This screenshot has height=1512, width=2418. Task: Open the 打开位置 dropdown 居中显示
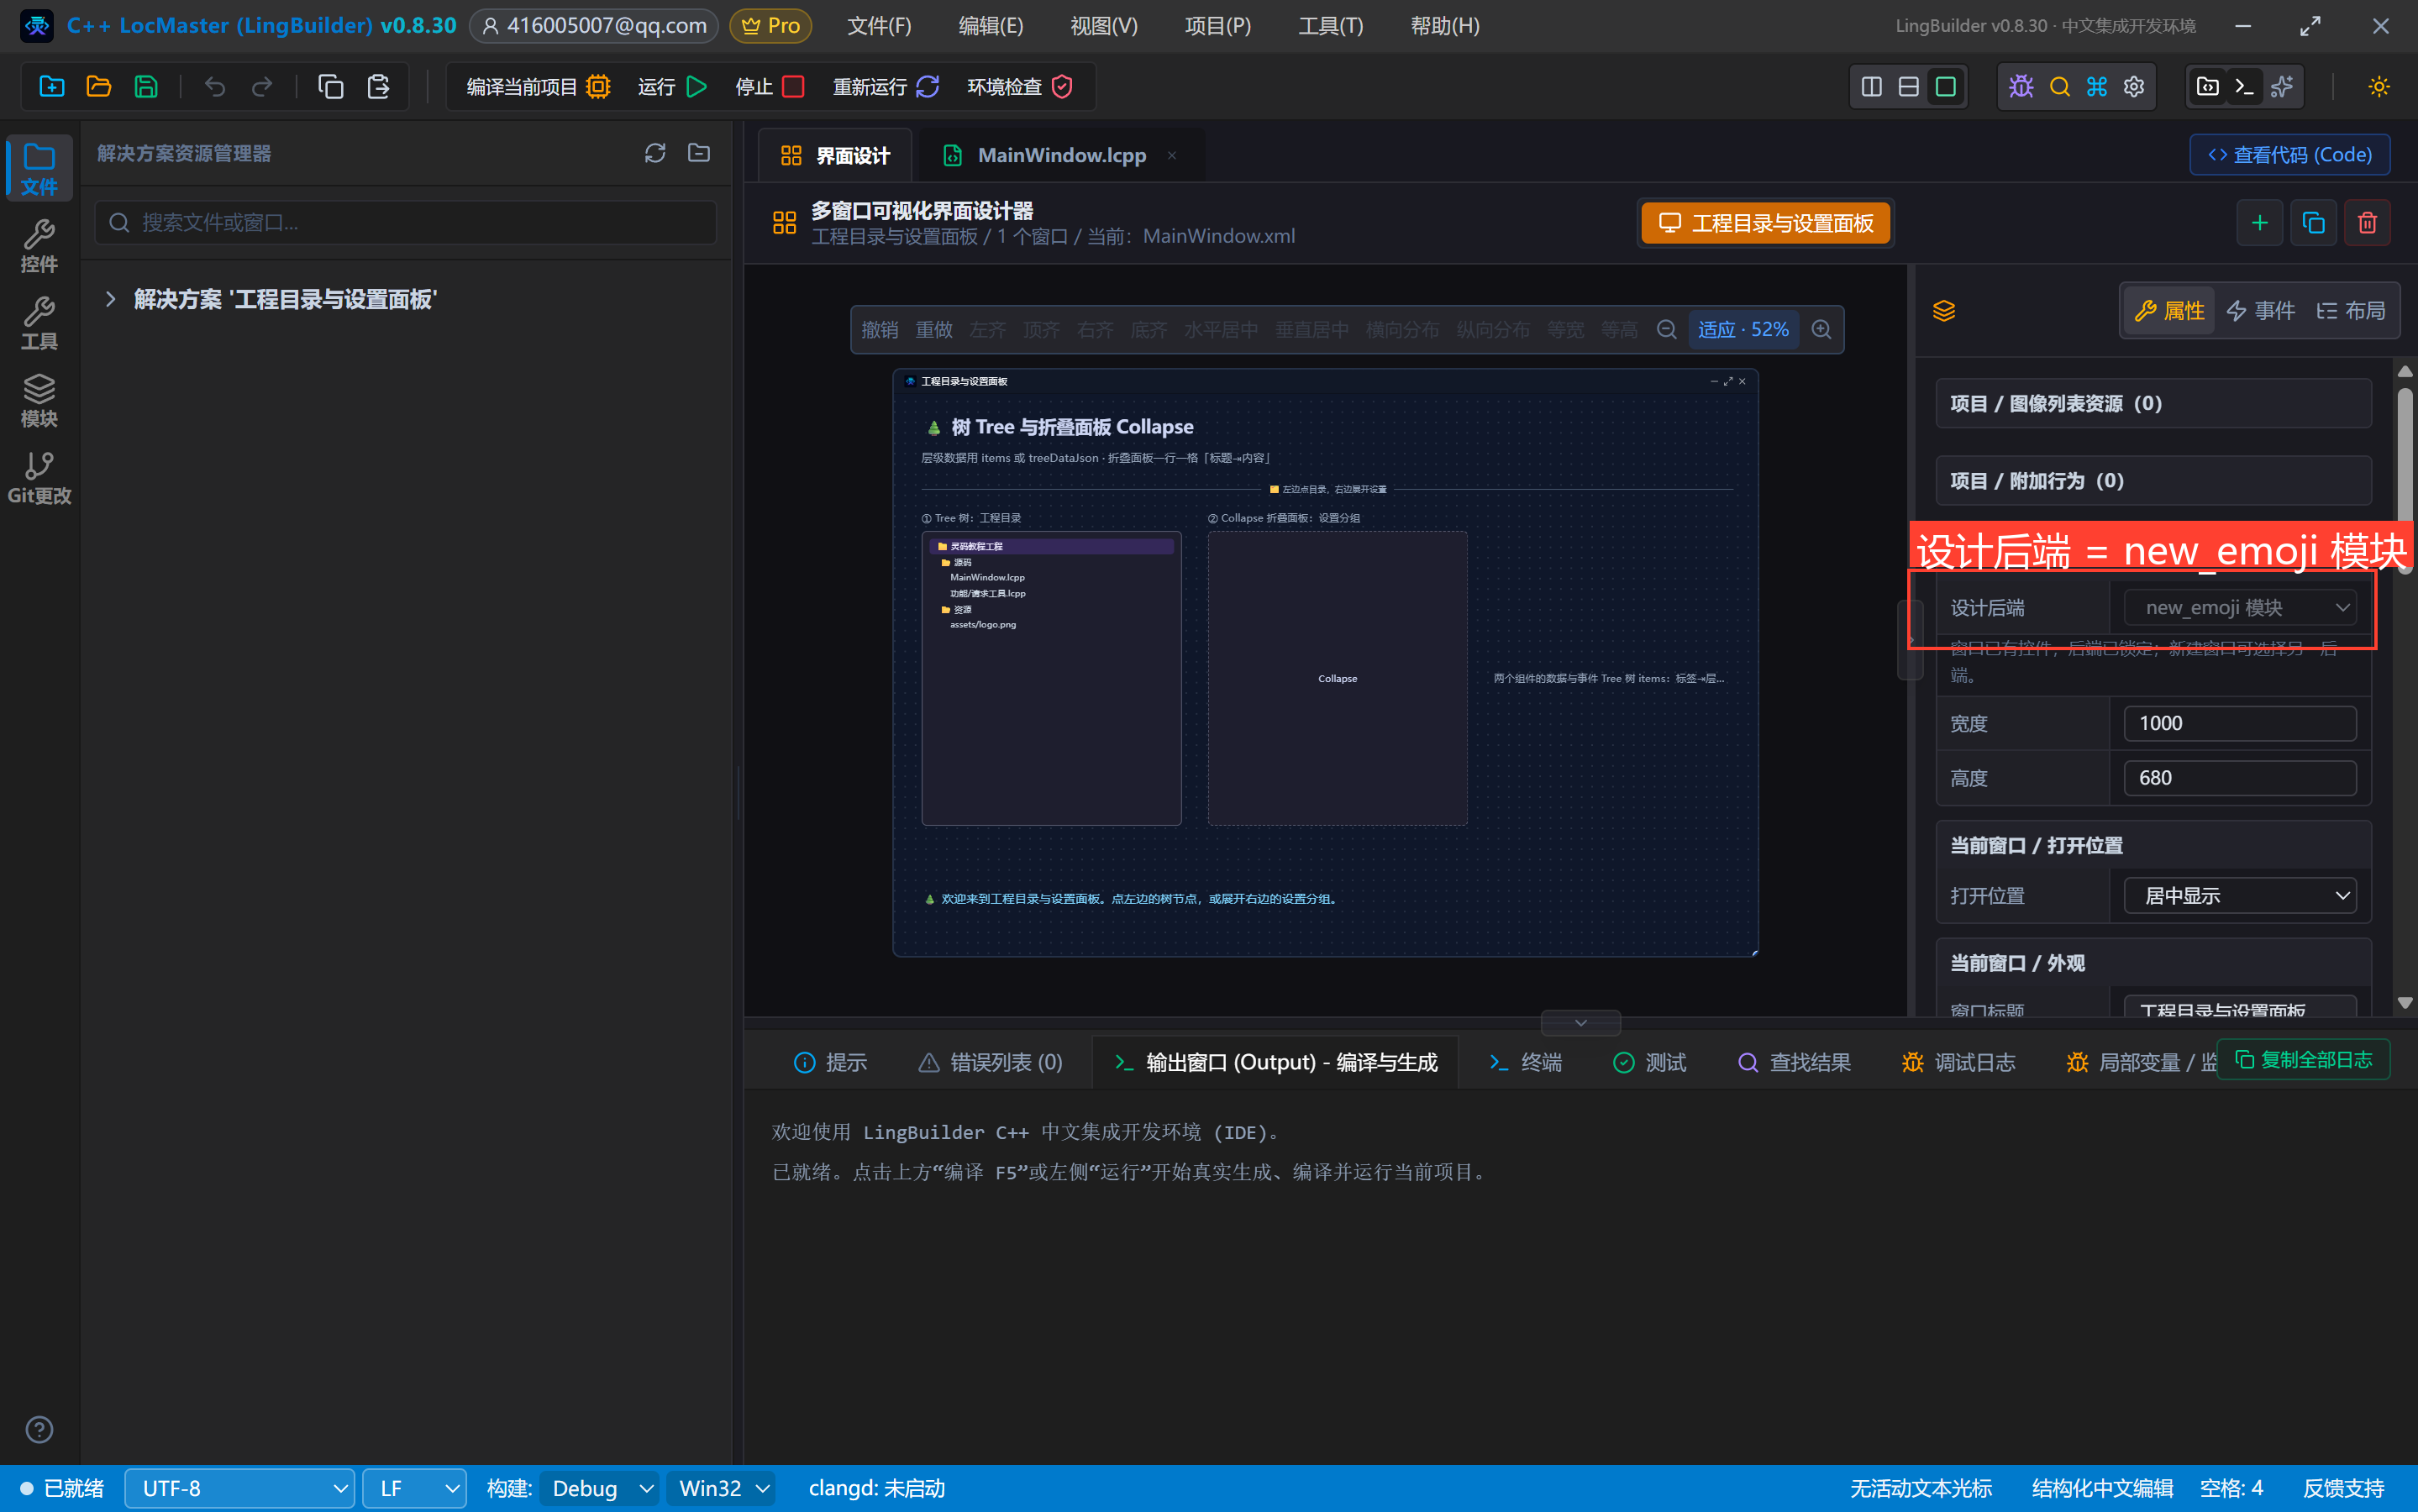click(2239, 896)
